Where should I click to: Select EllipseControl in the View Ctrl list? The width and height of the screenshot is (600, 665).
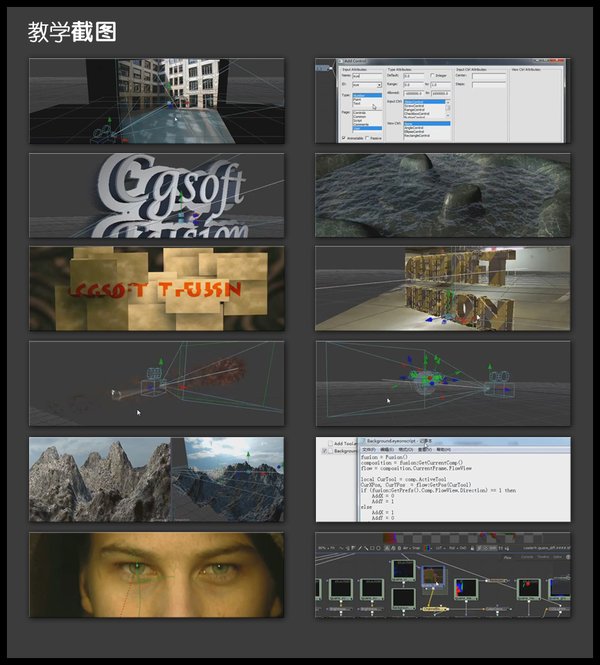(x=427, y=131)
